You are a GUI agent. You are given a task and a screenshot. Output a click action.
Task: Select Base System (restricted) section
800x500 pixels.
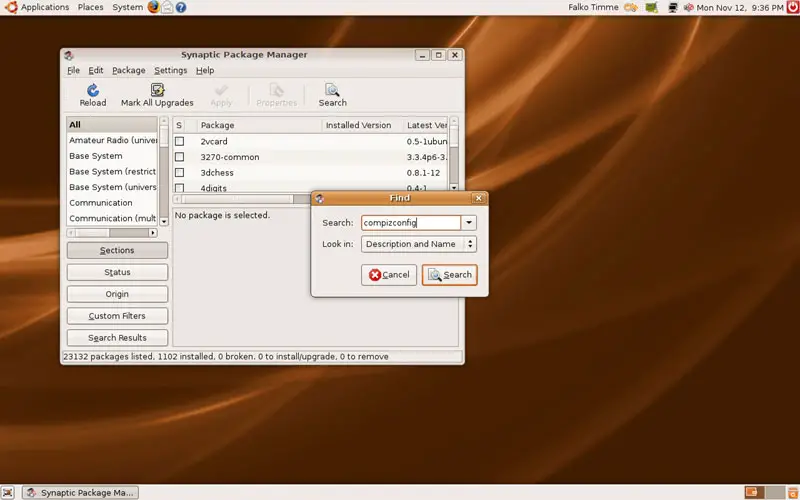[x=112, y=171]
